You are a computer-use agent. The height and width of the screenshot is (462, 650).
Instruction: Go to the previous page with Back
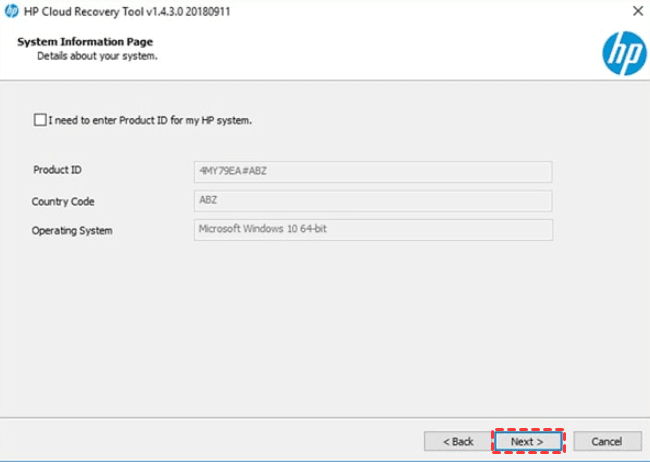(x=458, y=441)
